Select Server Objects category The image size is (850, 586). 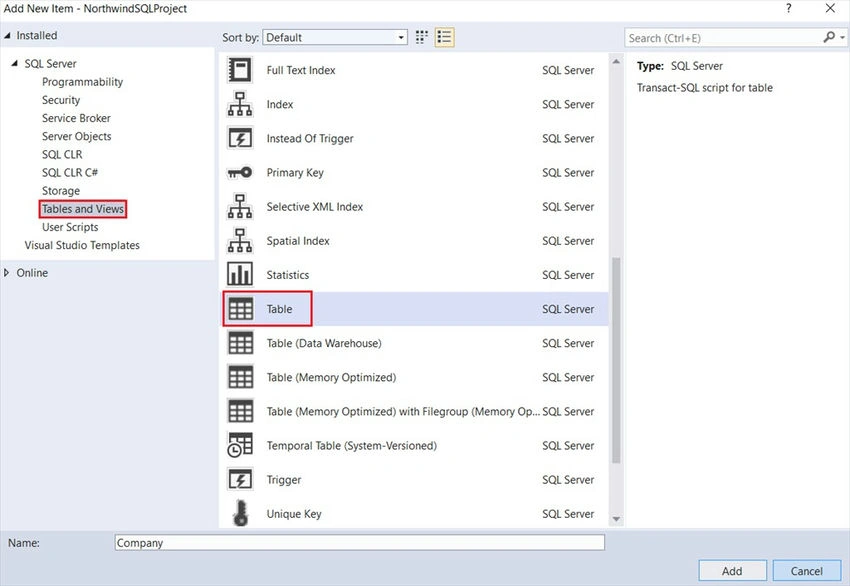(x=76, y=137)
